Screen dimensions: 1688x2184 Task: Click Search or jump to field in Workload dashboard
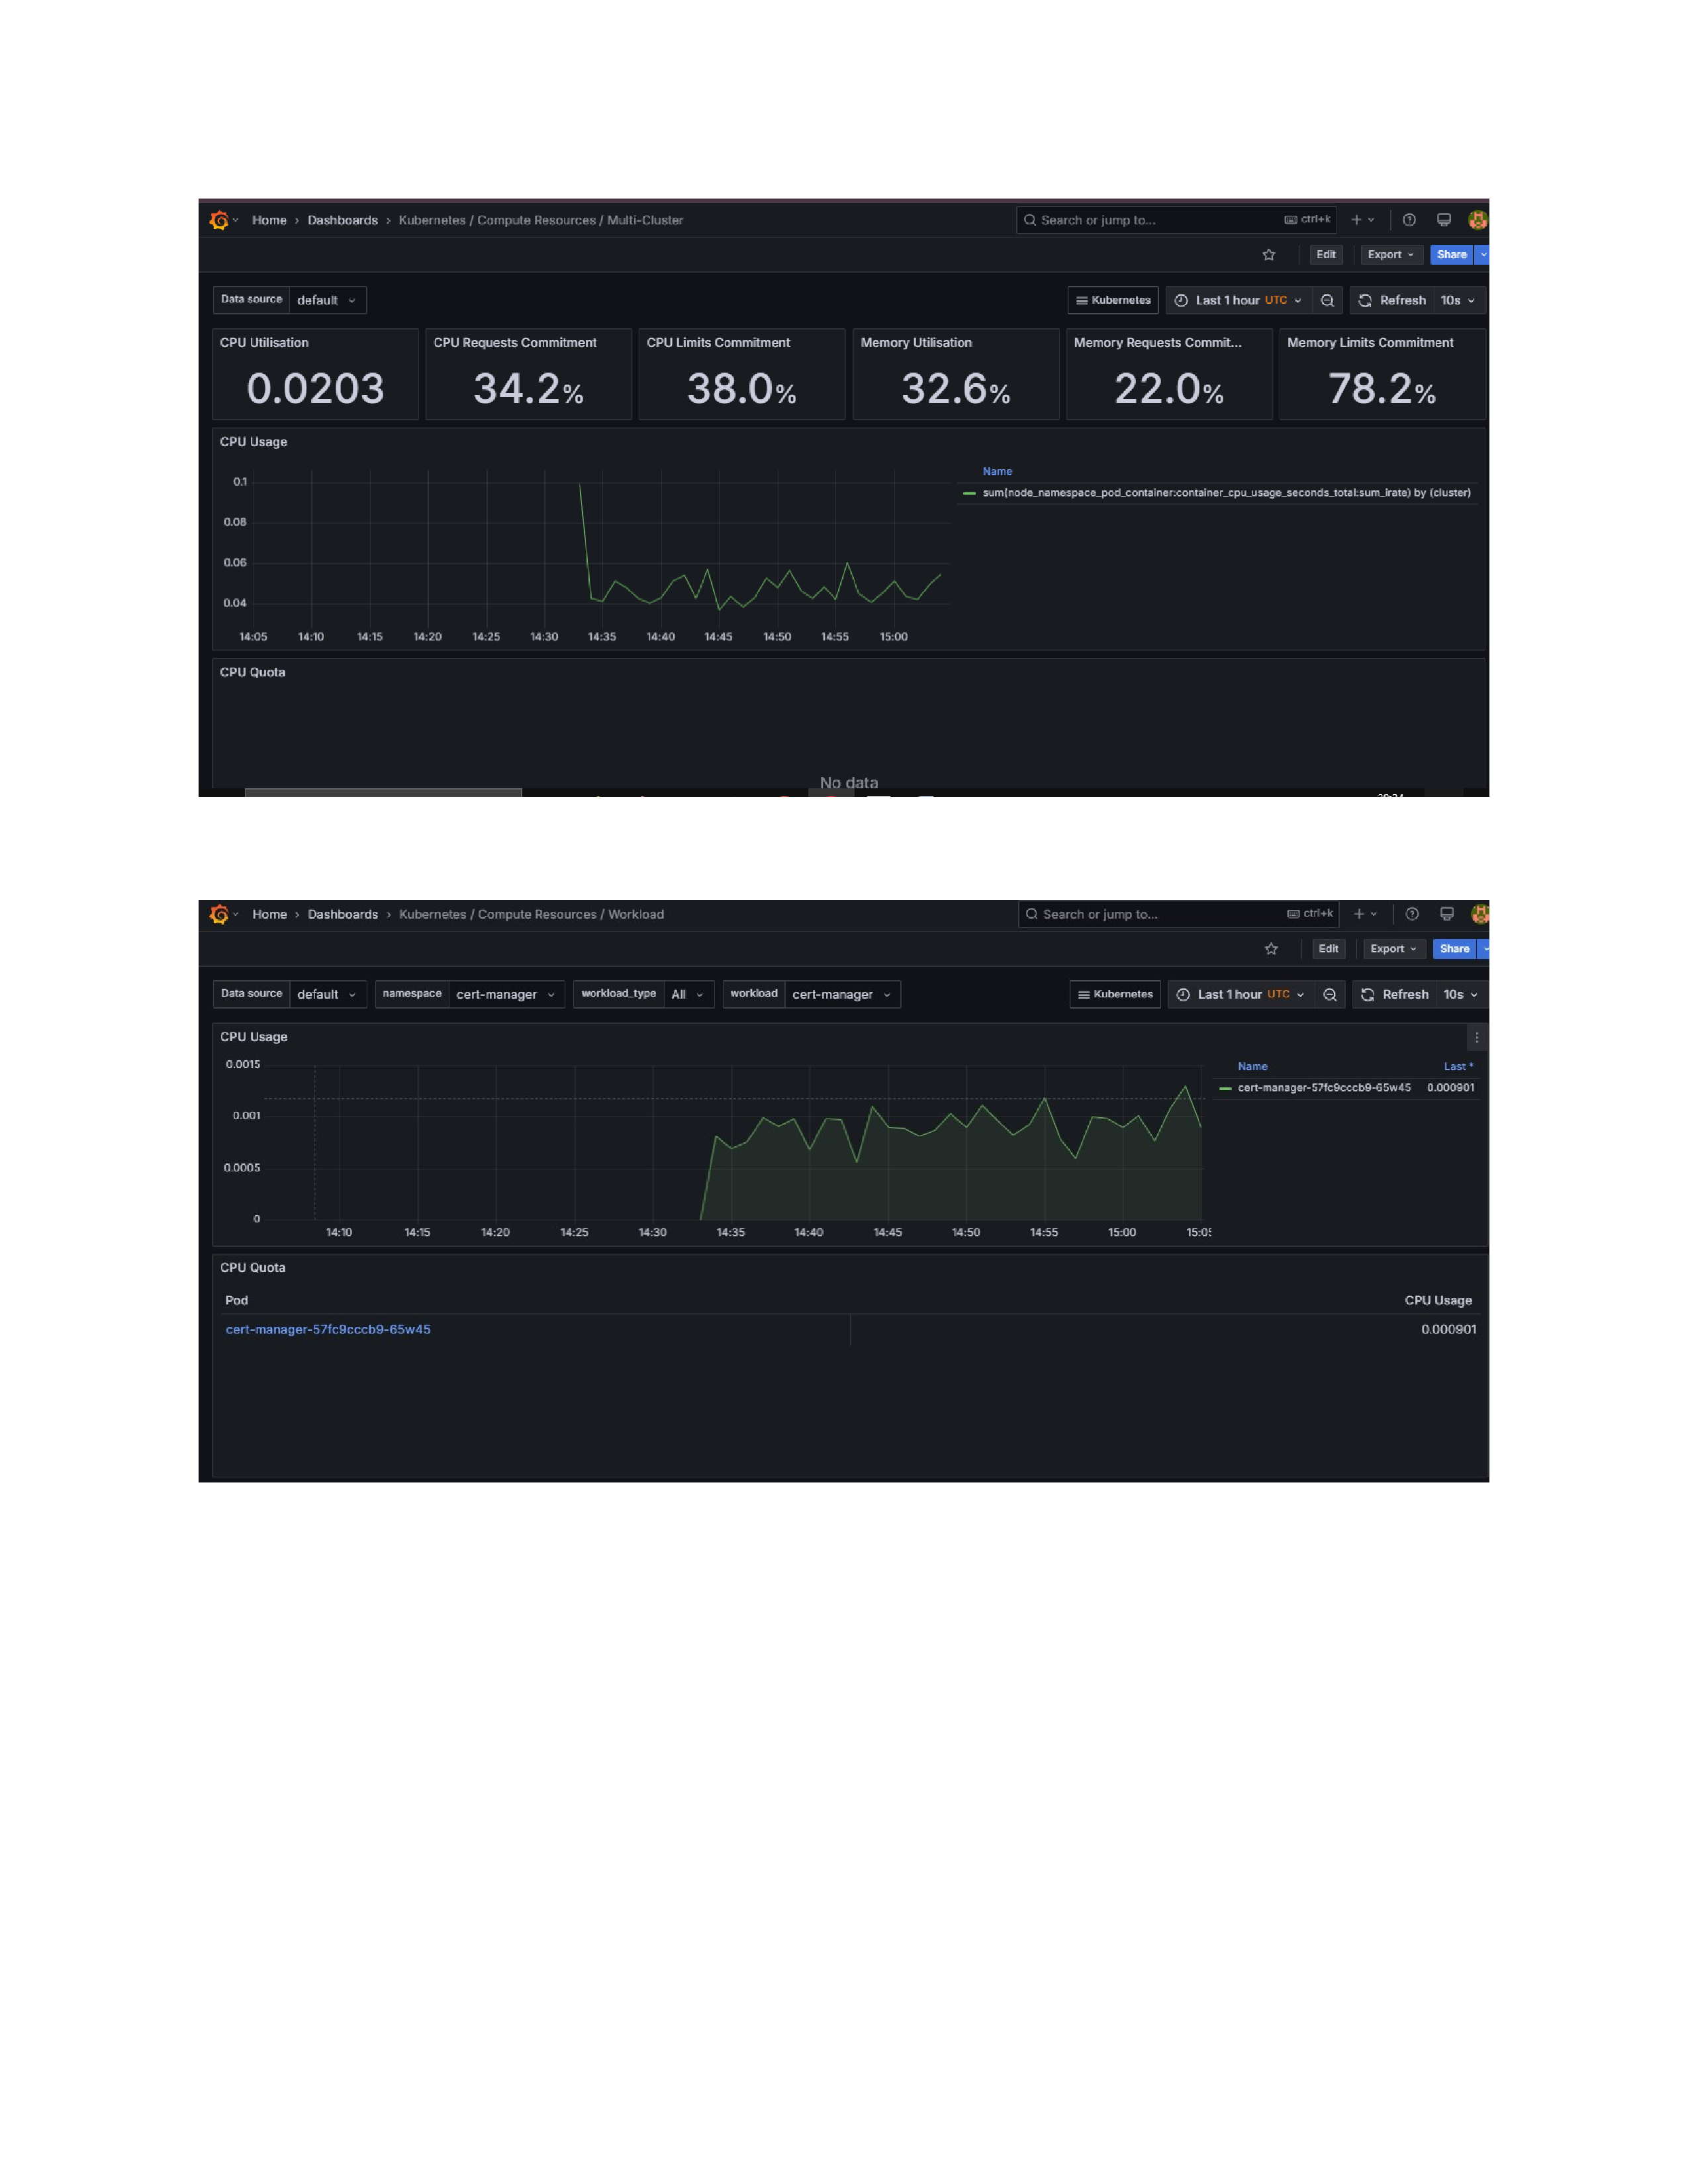(1178, 914)
